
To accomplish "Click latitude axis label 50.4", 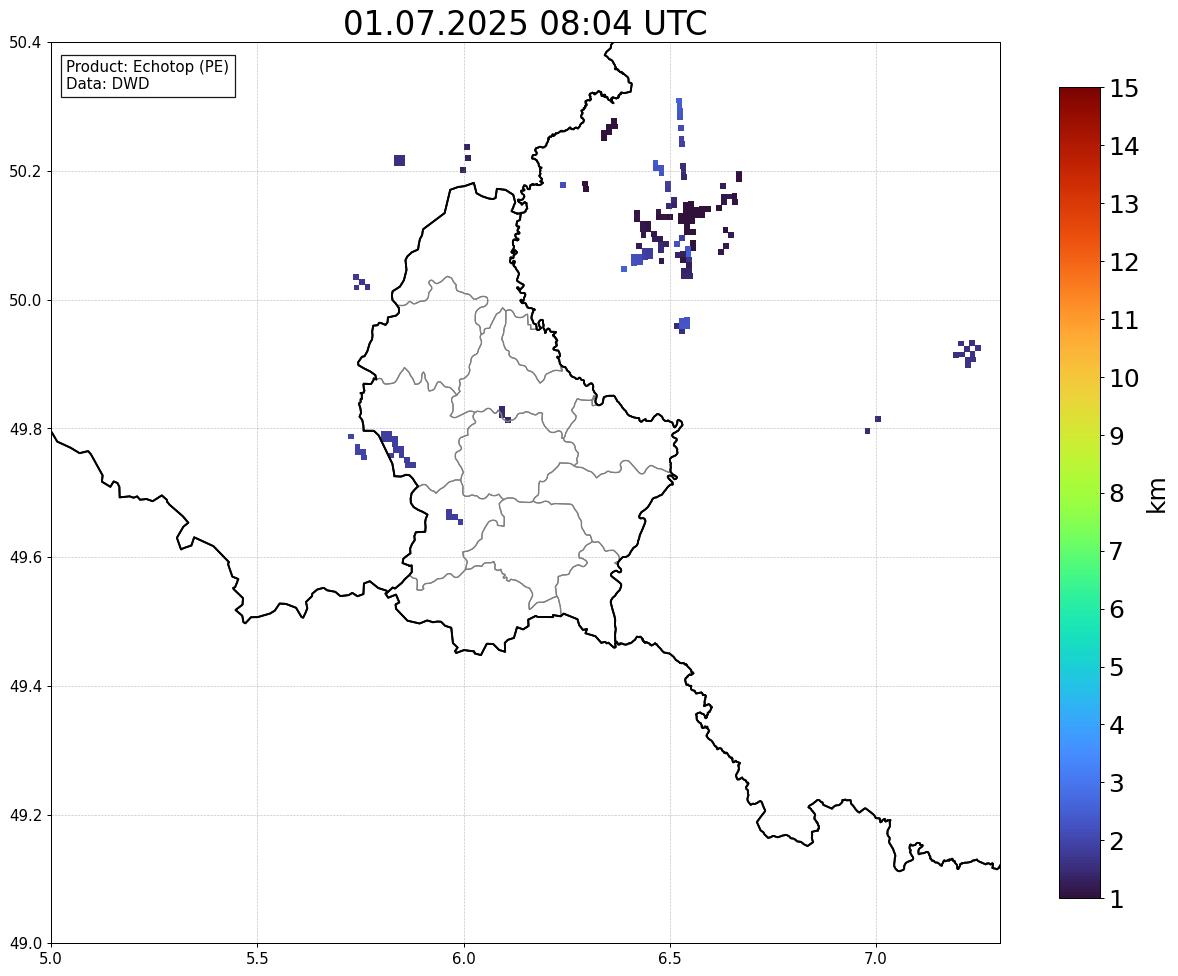I will point(25,43).
